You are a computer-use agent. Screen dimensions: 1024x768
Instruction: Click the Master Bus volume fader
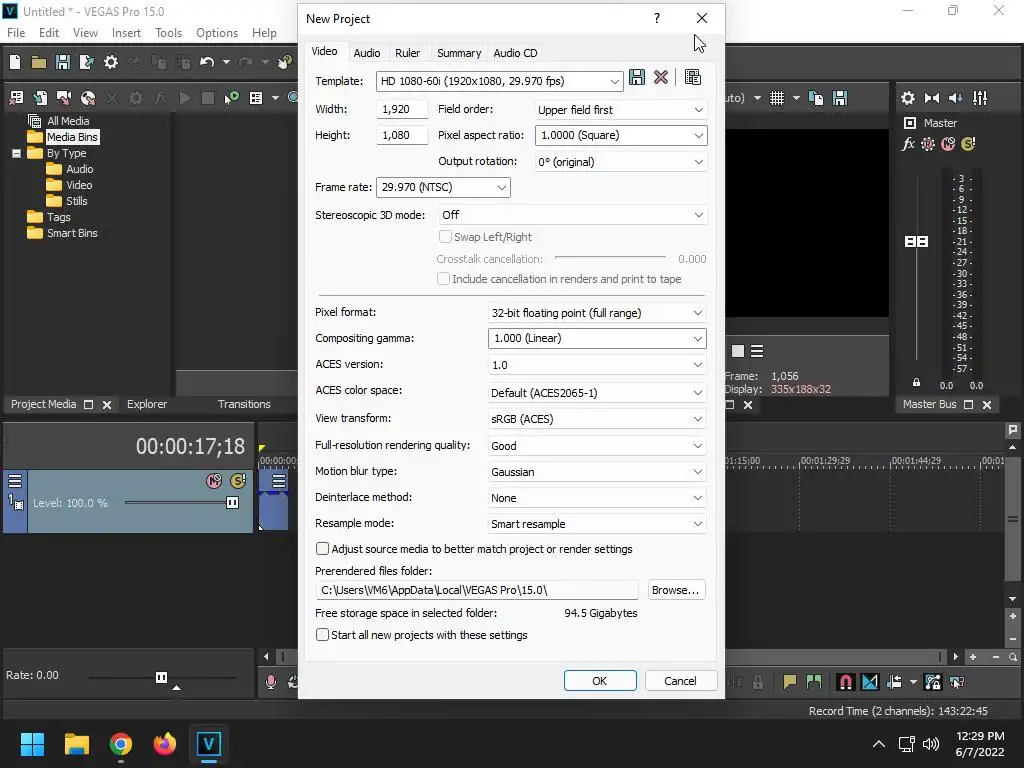pos(916,242)
